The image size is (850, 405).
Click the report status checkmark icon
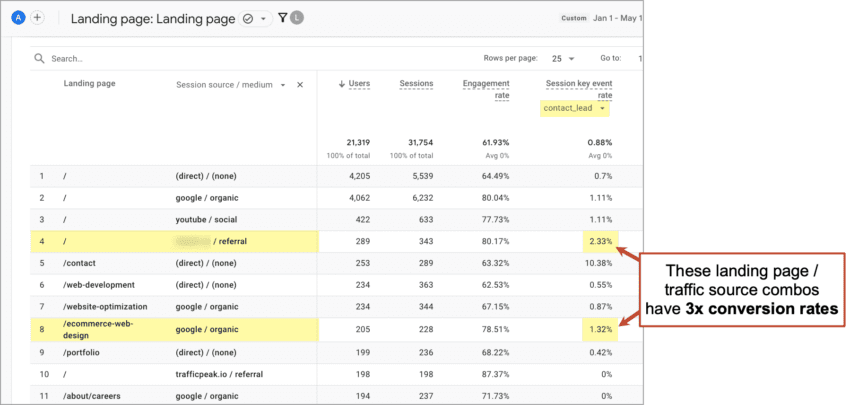247,18
